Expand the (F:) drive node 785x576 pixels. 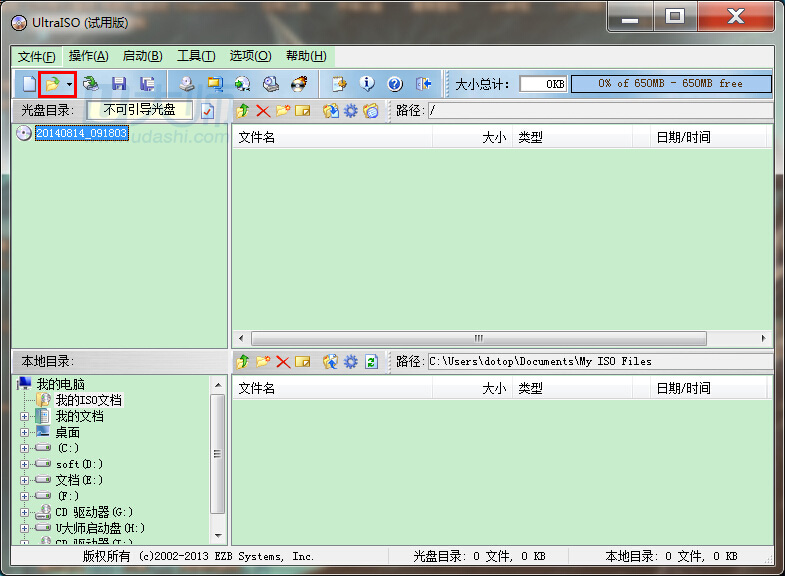click(24, 496)
